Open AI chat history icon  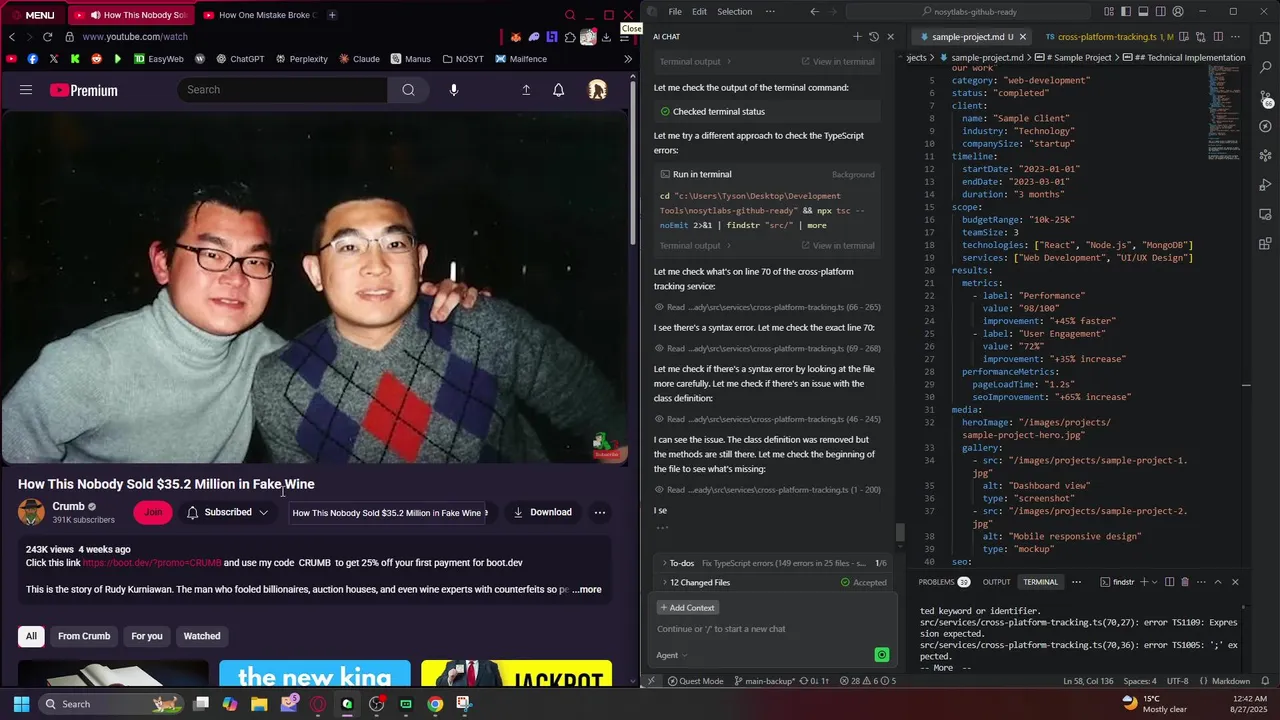pyautogui.click(x=874, y=37)
